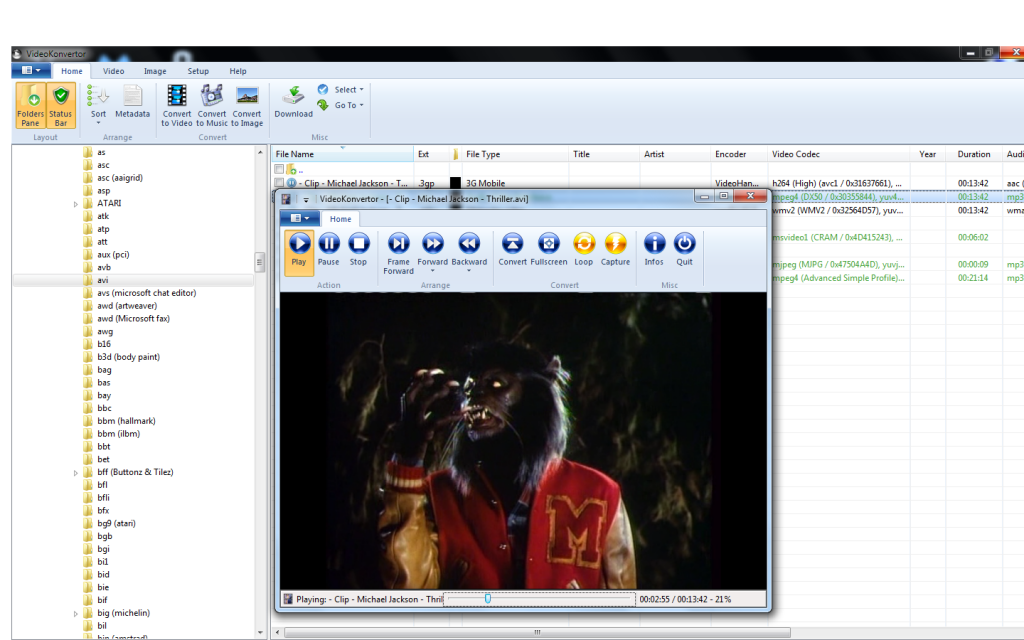This screenshot has height=640, width=1024.
Task: Sort by the Duration column header
Action: [973, 154]
